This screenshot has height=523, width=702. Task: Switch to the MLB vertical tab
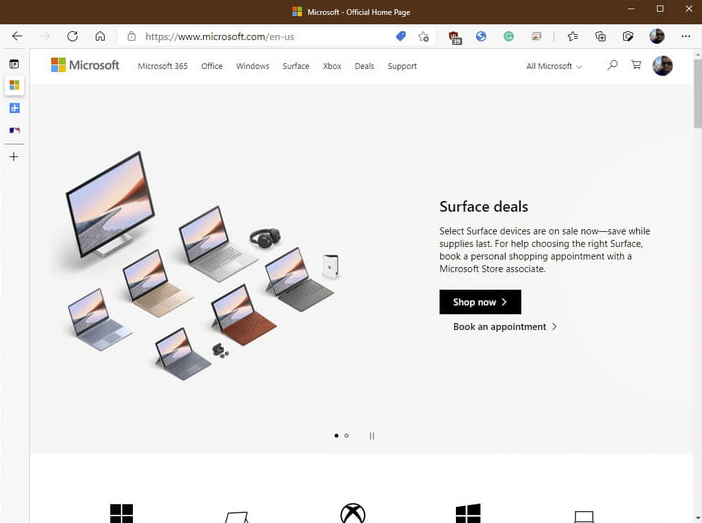(x=14, y=130)
